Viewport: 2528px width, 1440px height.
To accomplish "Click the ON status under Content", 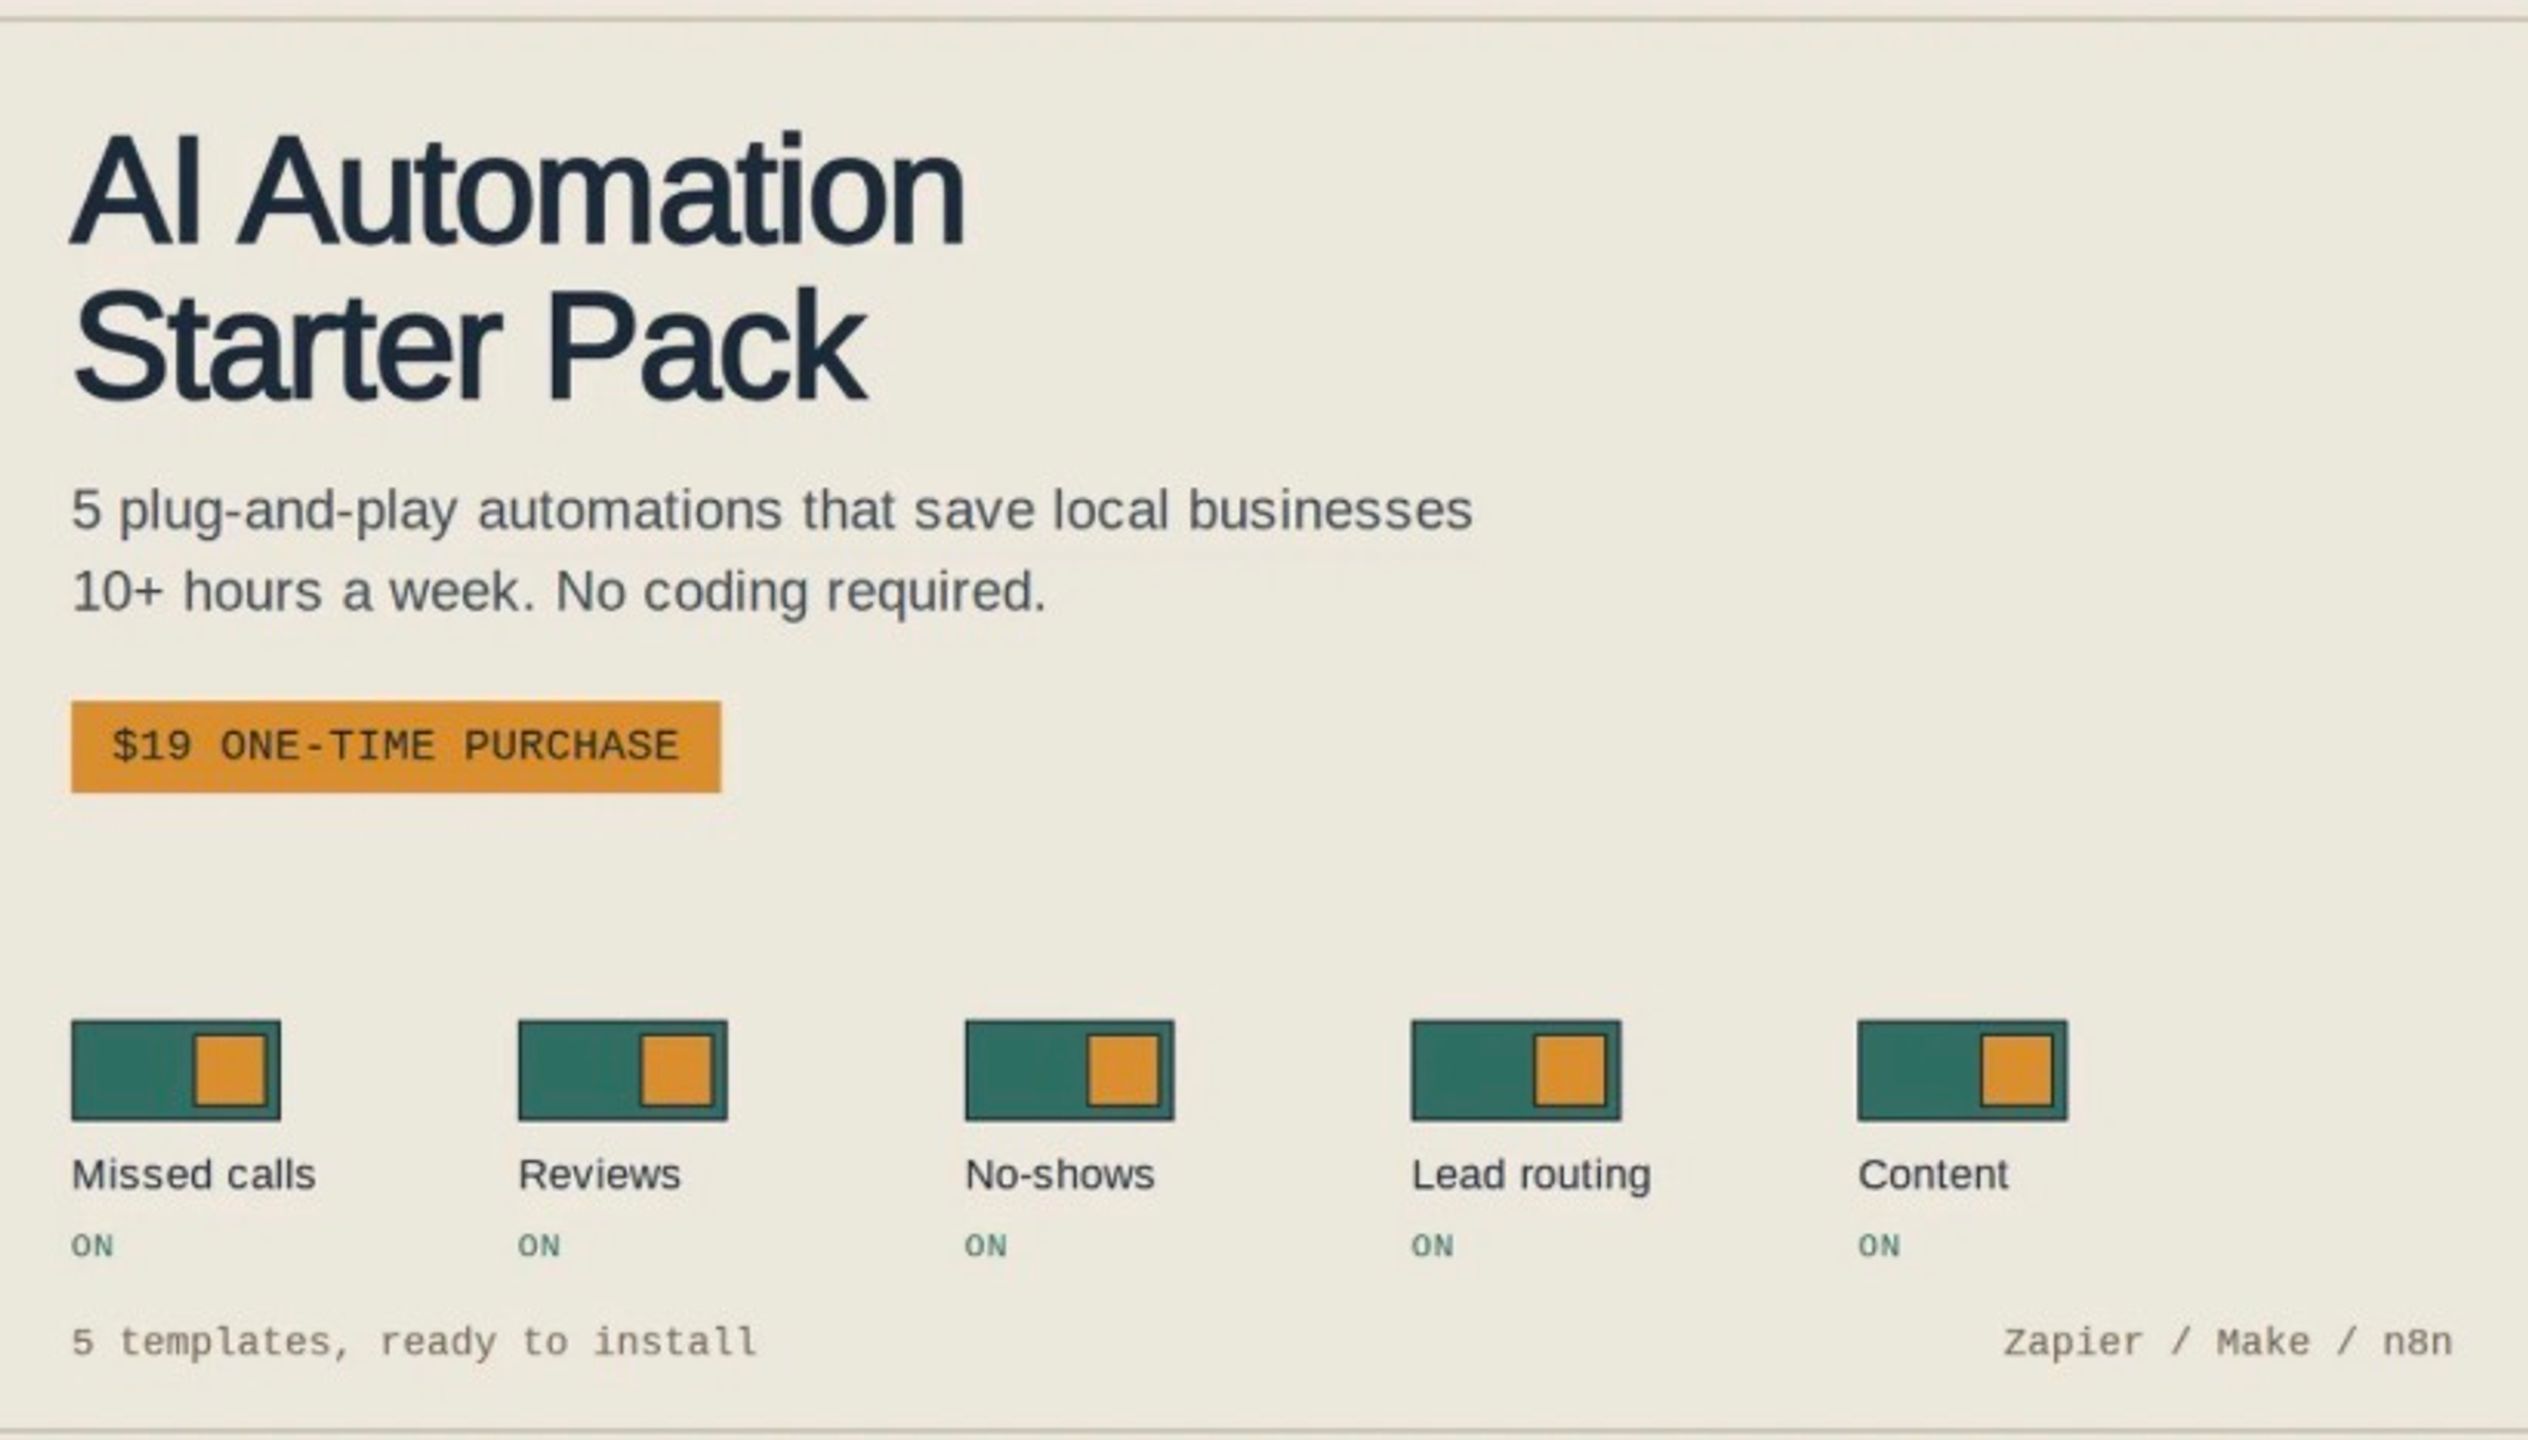I will click(x=1880, y=1246).
